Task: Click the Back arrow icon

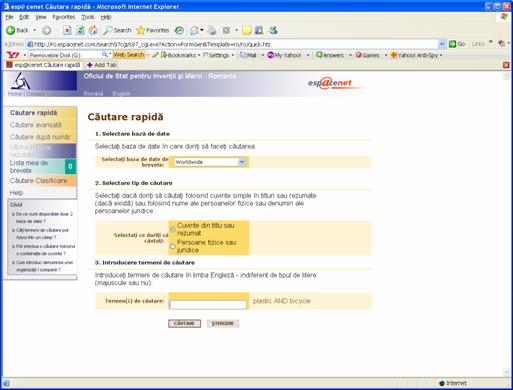Action: [11, 30]
